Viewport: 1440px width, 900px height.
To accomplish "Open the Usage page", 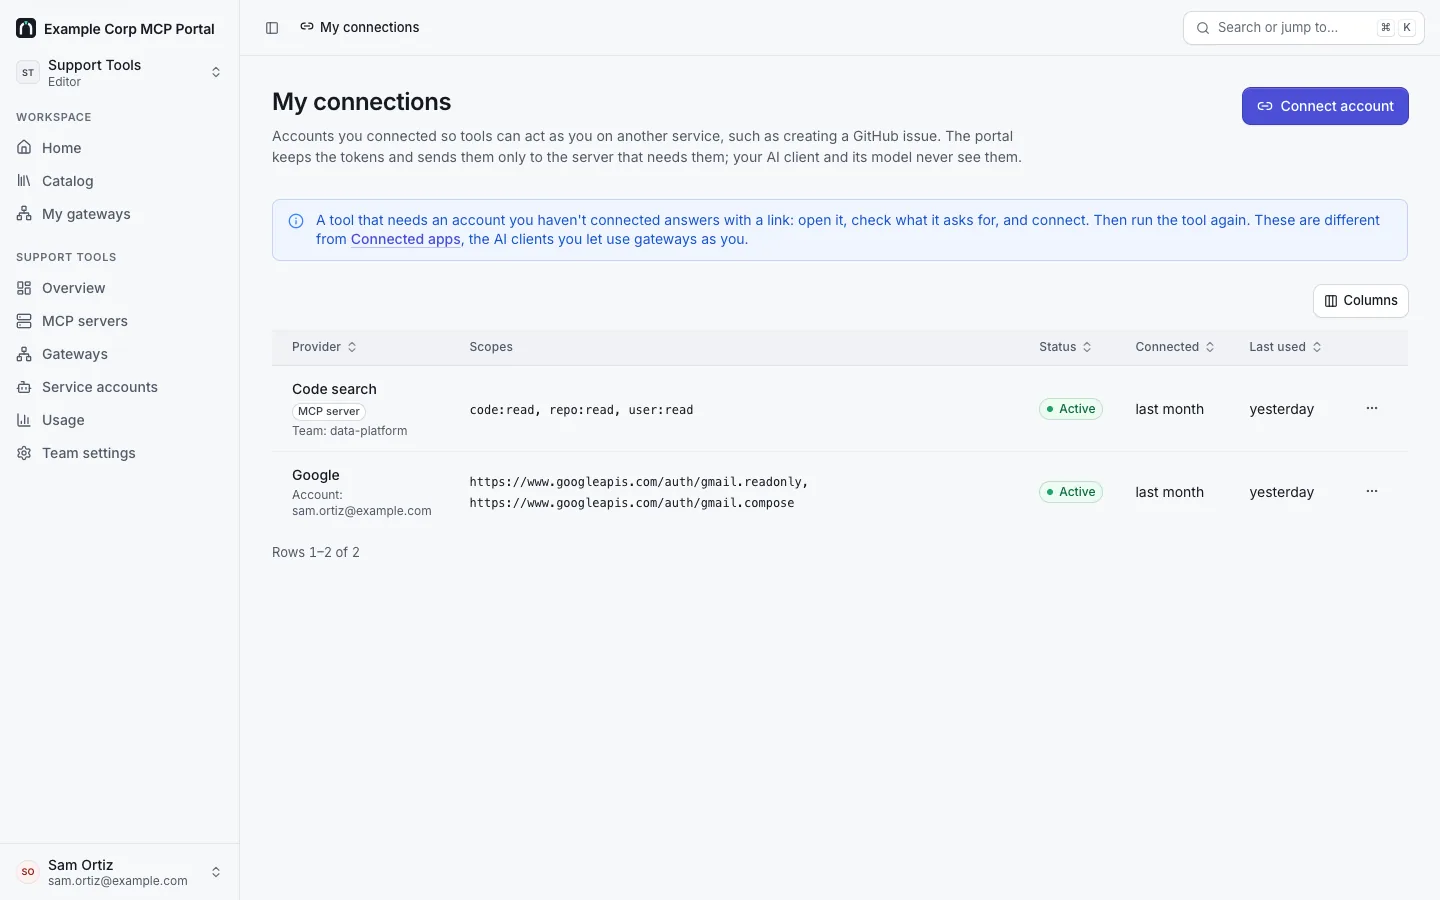I will click(x=120, y=420).
